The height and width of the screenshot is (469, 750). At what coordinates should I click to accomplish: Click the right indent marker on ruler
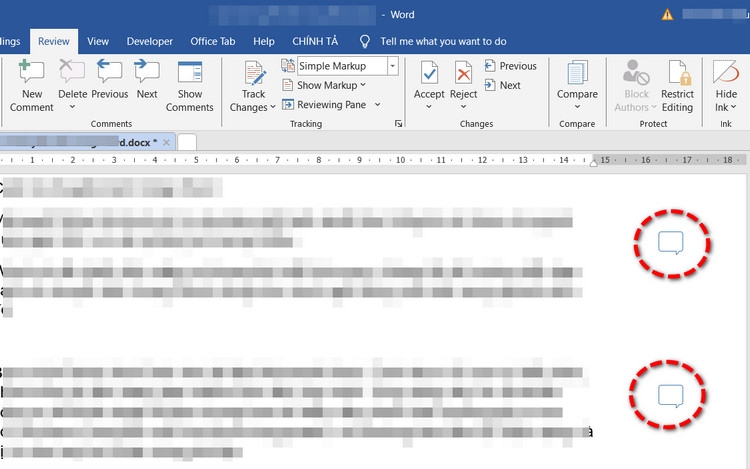click(x=594, y=163)
